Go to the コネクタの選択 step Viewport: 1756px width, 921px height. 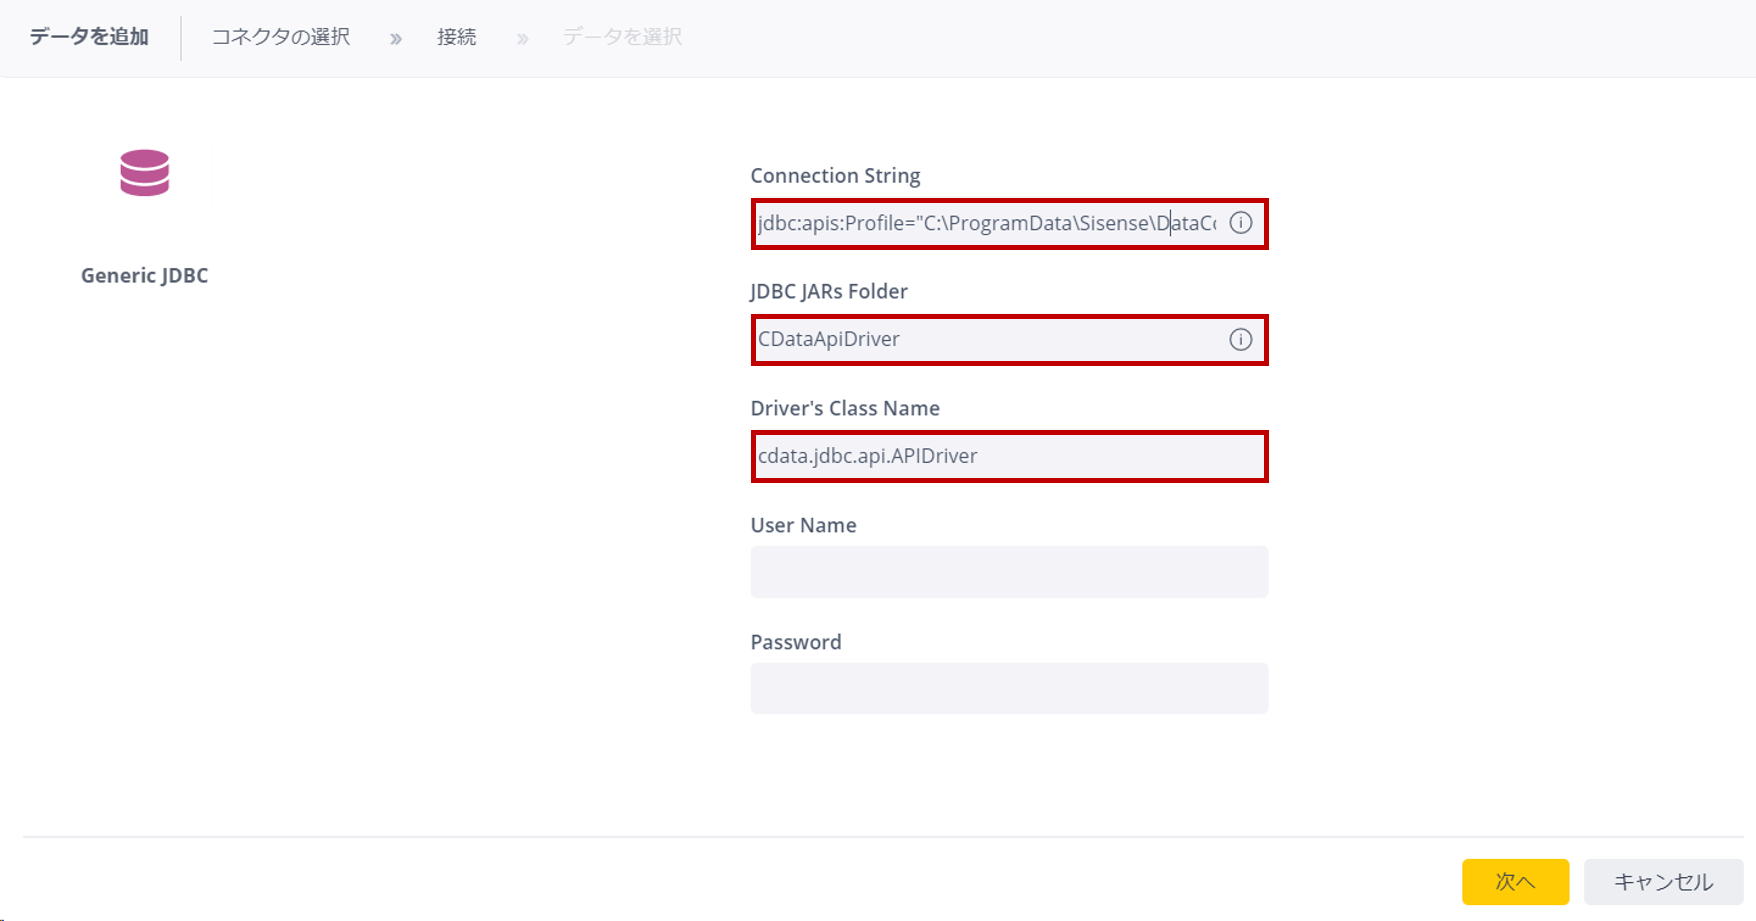pyautogui.click(x=281, y=37)
